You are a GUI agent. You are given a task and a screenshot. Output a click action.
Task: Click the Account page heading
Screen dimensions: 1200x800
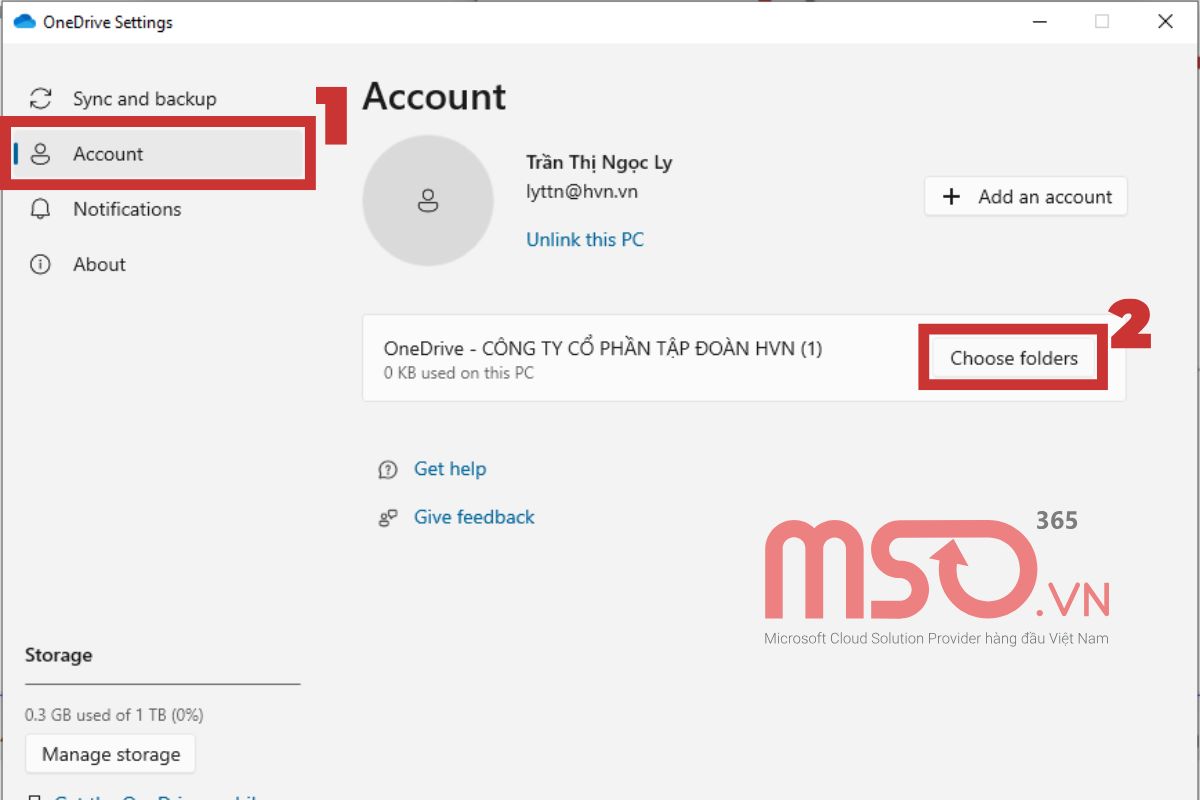coord(434,96)
